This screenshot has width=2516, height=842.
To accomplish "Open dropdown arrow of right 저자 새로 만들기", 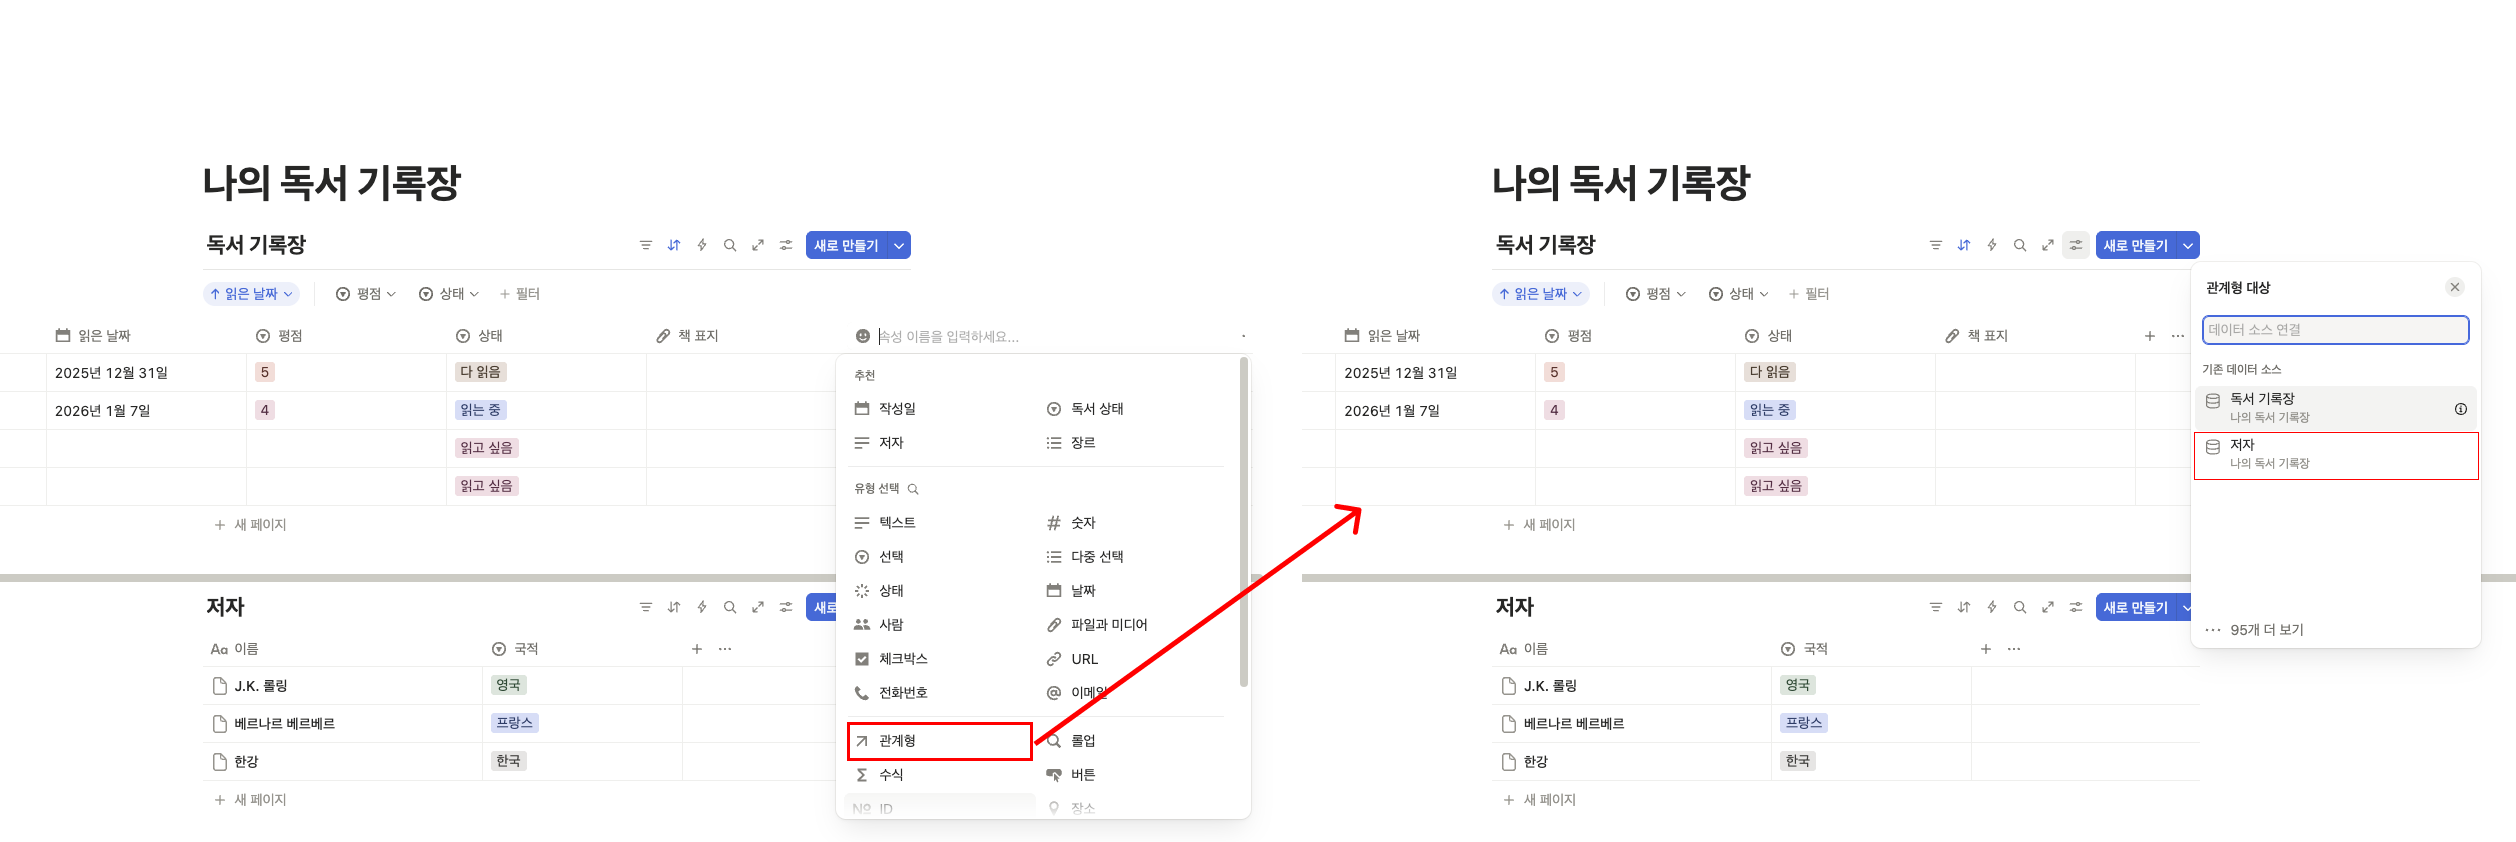I will click(2186, 607).
